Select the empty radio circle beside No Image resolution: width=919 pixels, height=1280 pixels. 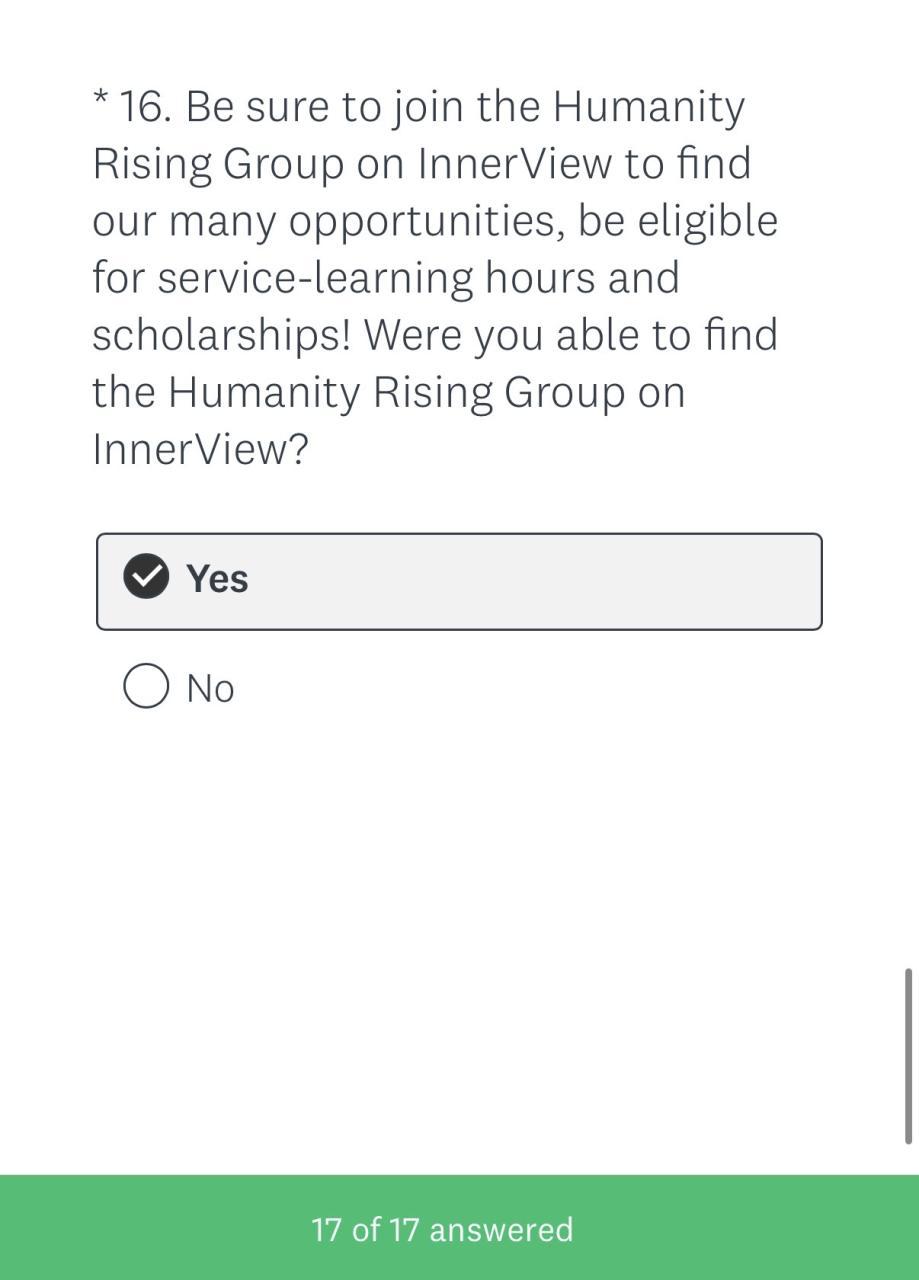[146, 687]
